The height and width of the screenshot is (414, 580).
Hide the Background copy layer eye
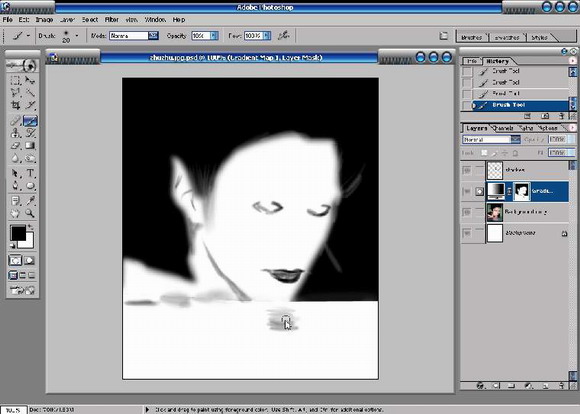click(x=467, y=212)
